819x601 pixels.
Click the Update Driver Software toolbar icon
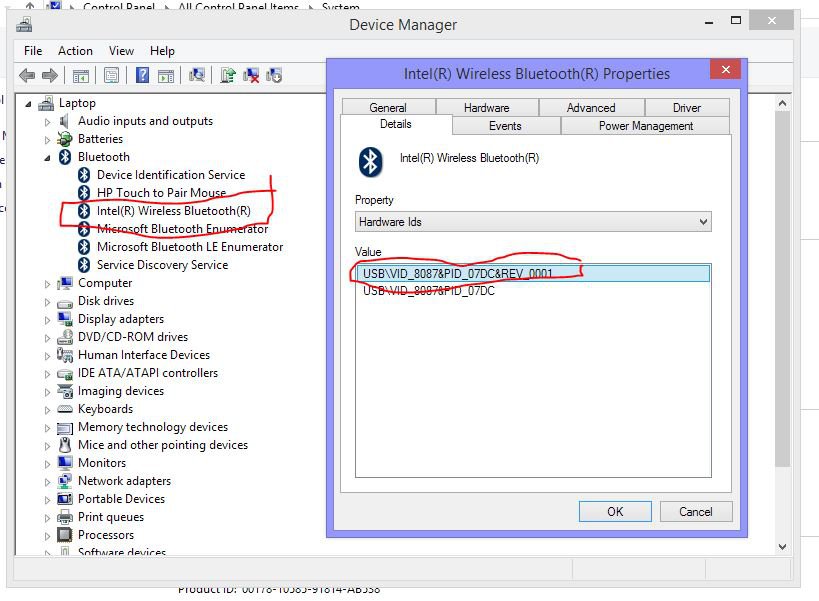click(229, 75)
